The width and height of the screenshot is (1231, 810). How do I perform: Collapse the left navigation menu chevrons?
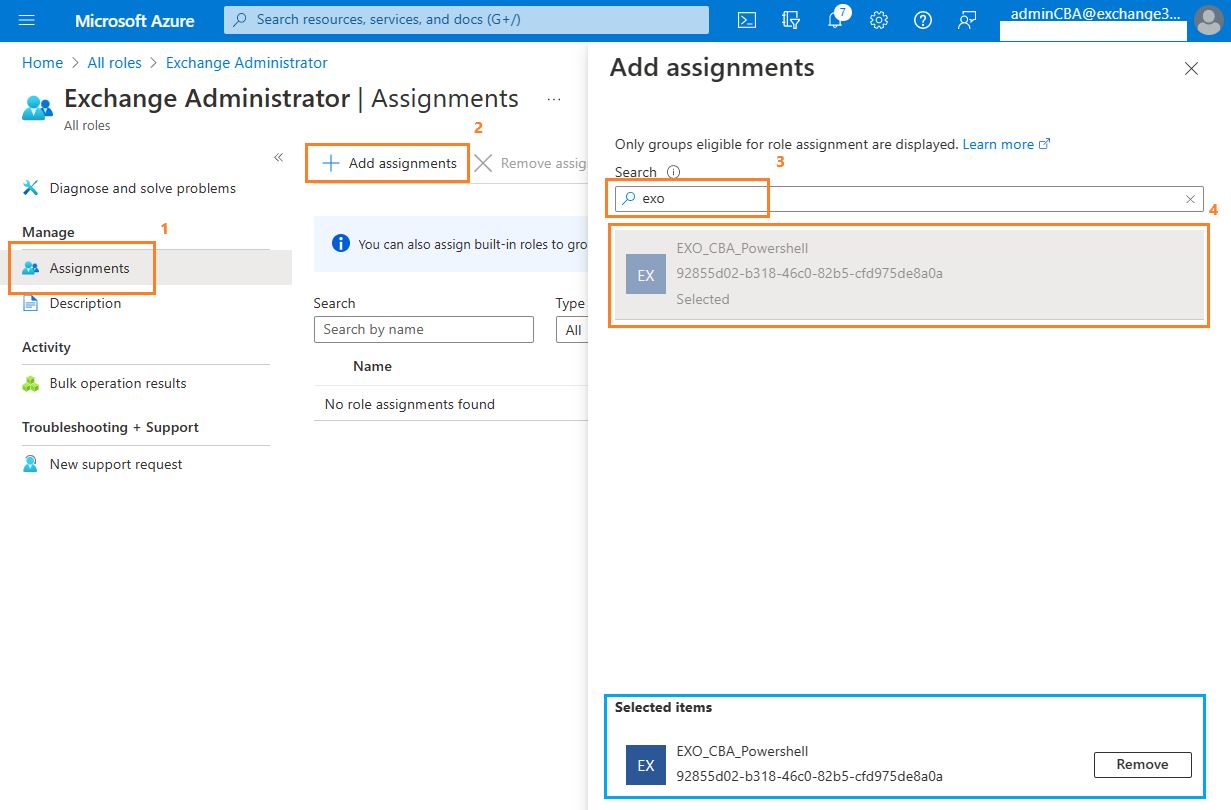tap(279, 157)
